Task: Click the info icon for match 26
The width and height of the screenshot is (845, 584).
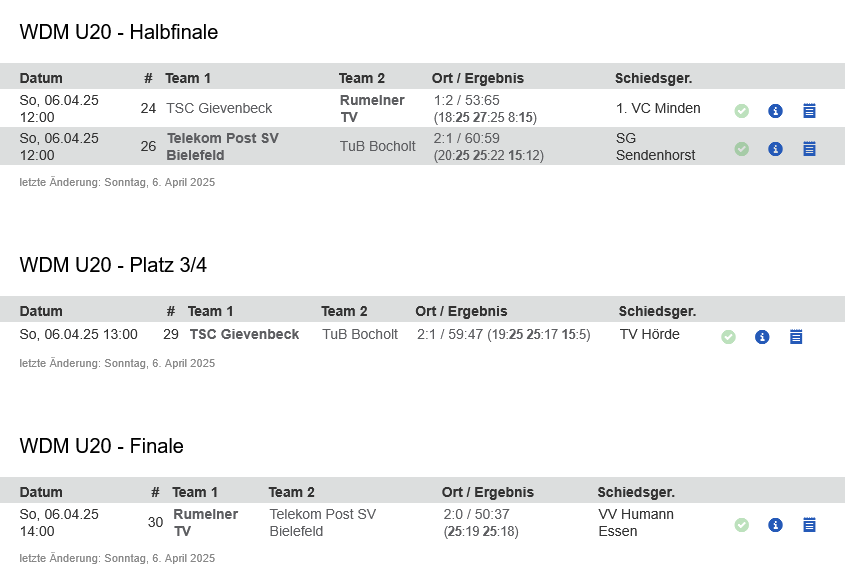Action: tap(775, 149)
